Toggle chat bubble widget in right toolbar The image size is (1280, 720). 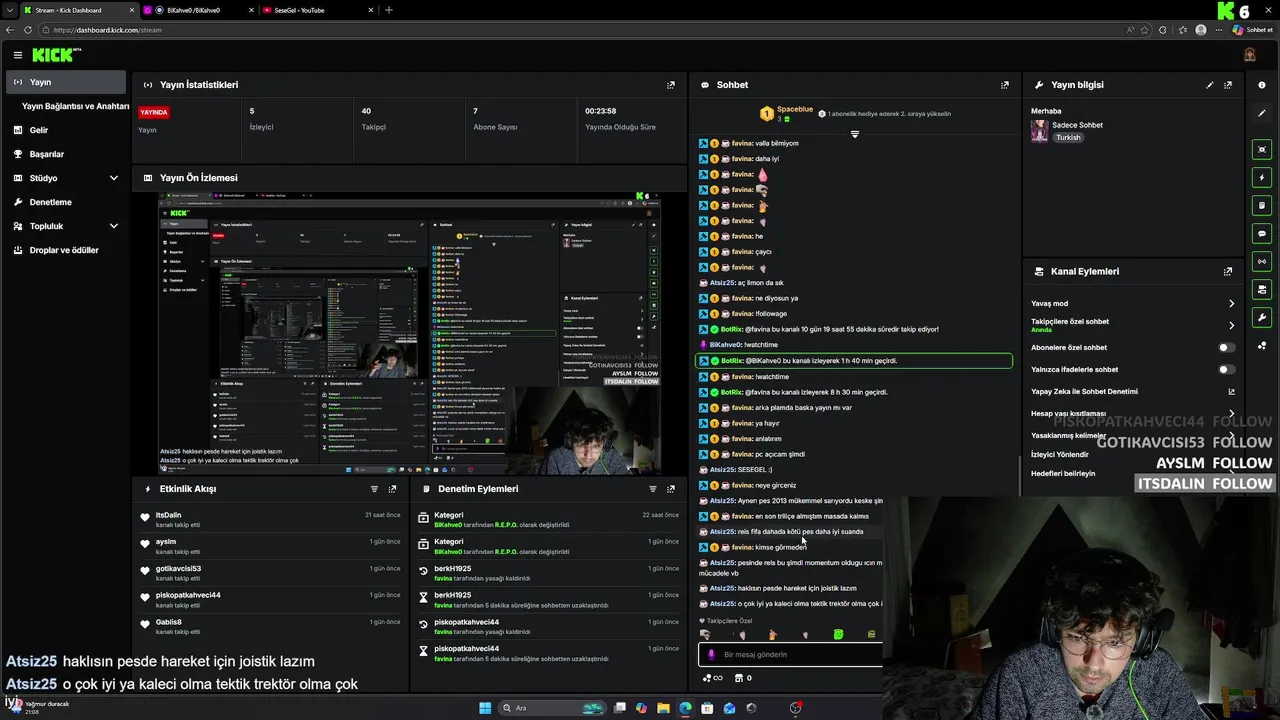tap(1262, 233)
